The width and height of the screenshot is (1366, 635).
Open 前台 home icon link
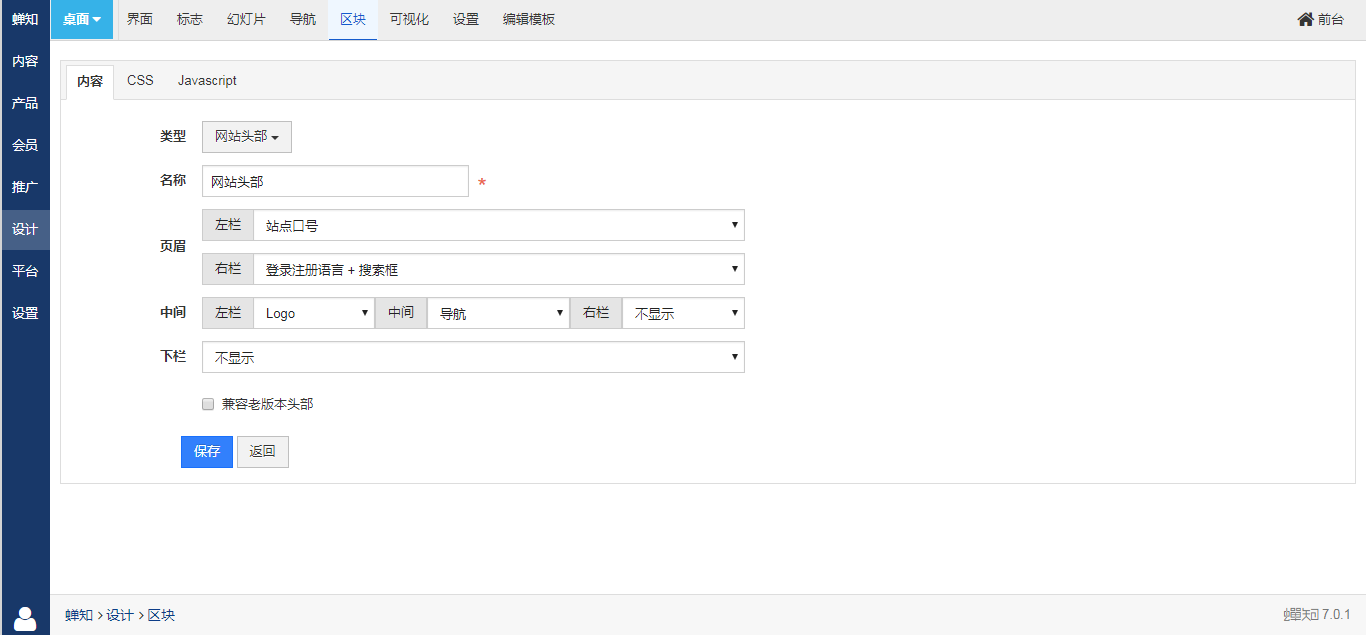pos(1320,19)
